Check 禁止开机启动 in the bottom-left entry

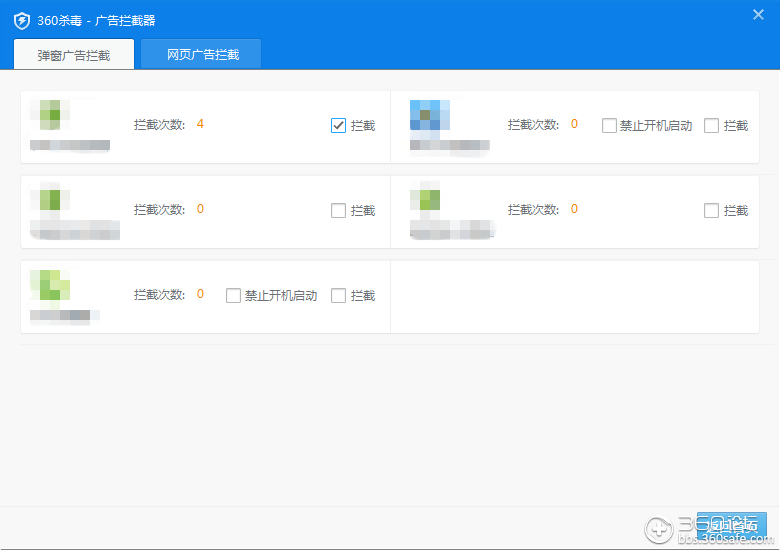click(233, 296)
